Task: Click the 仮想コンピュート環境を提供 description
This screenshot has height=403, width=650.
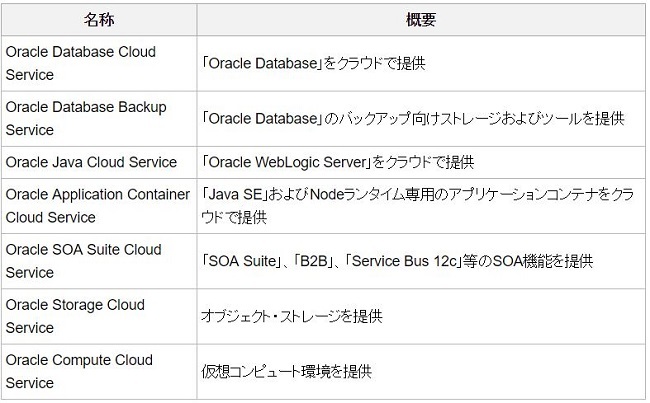Action: 286,371
